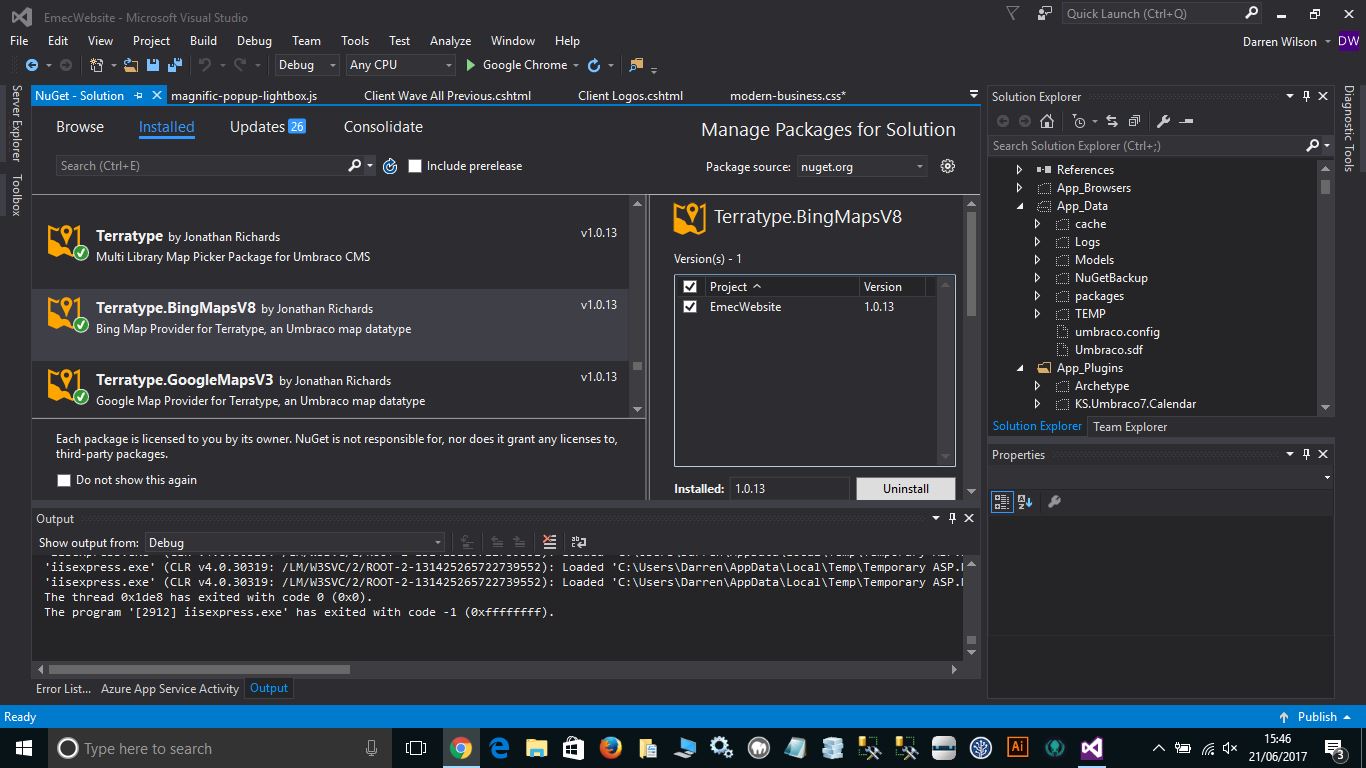Screen dimensions: 1366x768
Task: Click Sync with Active Document icon
Action: (1111, 121)
